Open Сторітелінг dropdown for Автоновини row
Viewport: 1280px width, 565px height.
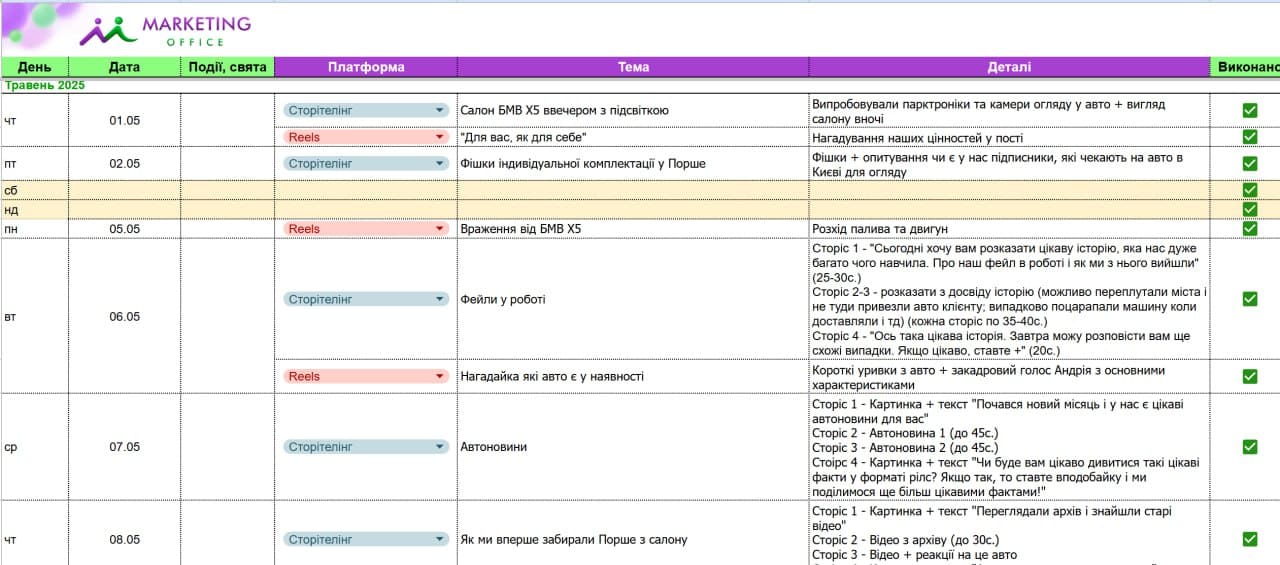[x=366, y=447]
